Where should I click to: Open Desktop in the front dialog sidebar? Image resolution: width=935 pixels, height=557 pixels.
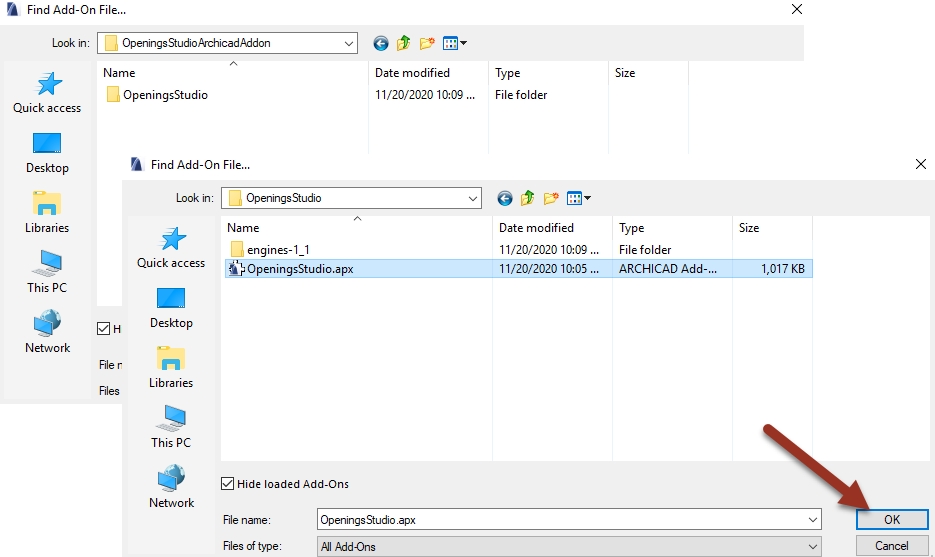pos(171,308)
